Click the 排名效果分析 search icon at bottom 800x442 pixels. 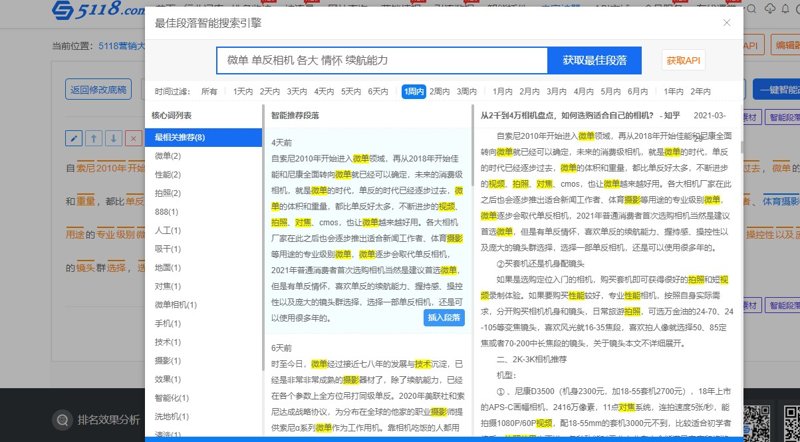(x=63, y=420)
